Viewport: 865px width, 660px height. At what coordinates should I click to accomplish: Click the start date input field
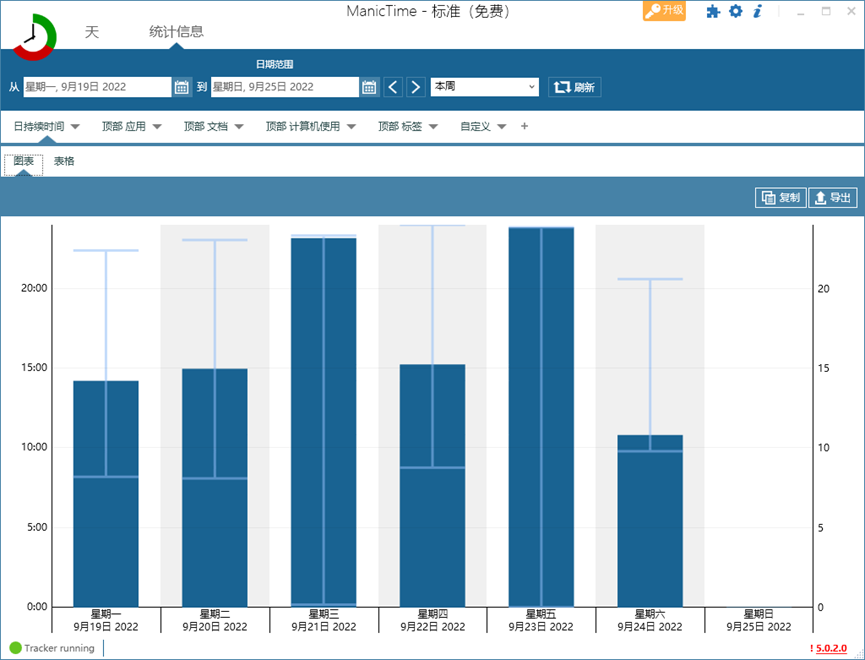click(x=96, y=87)
